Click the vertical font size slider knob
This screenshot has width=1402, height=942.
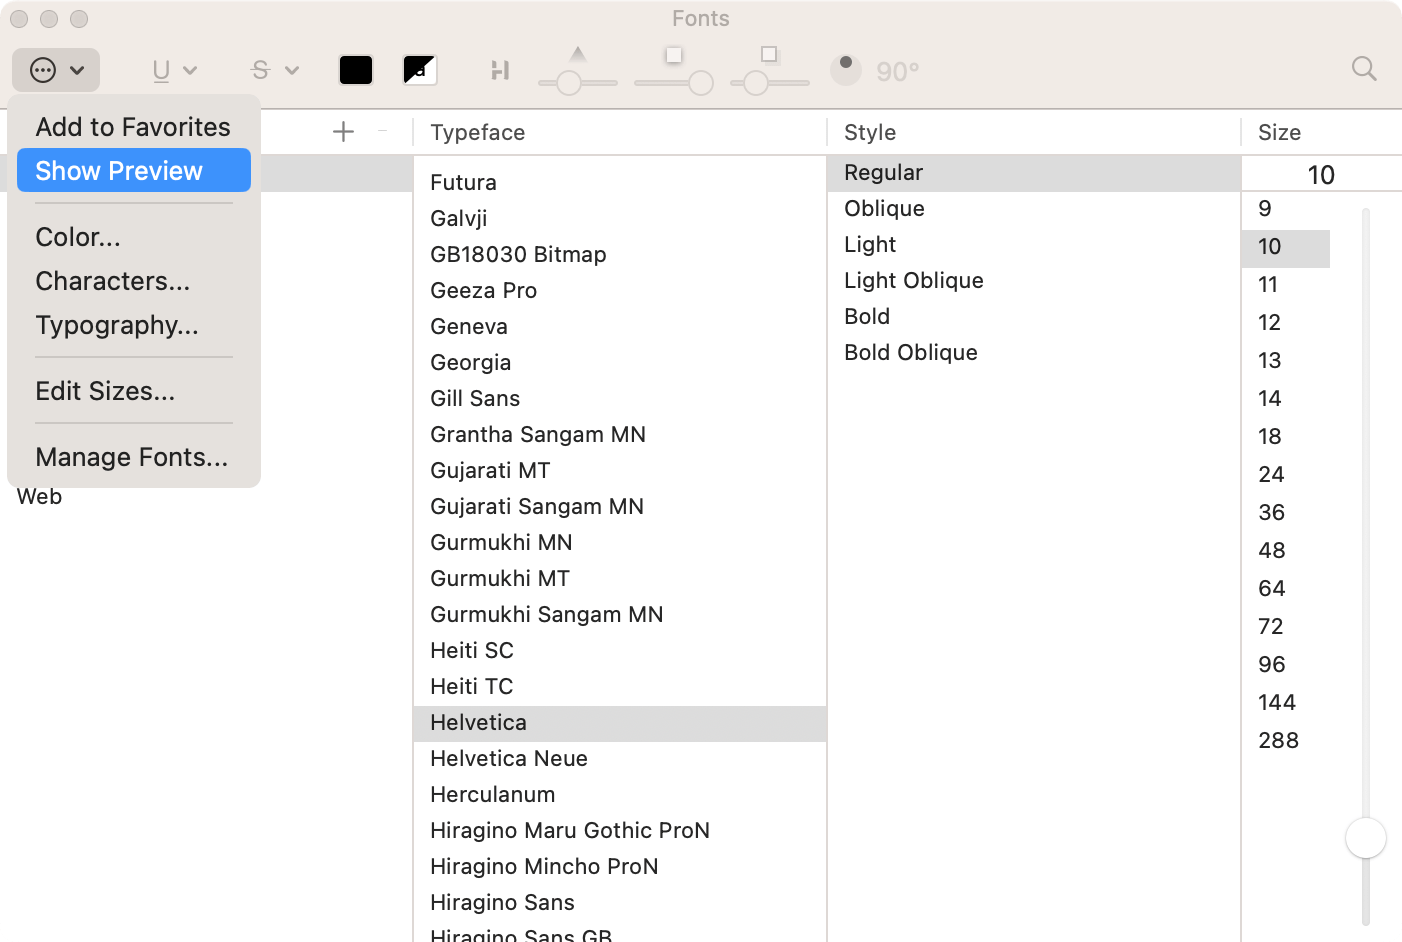(x=1366, y=838)
